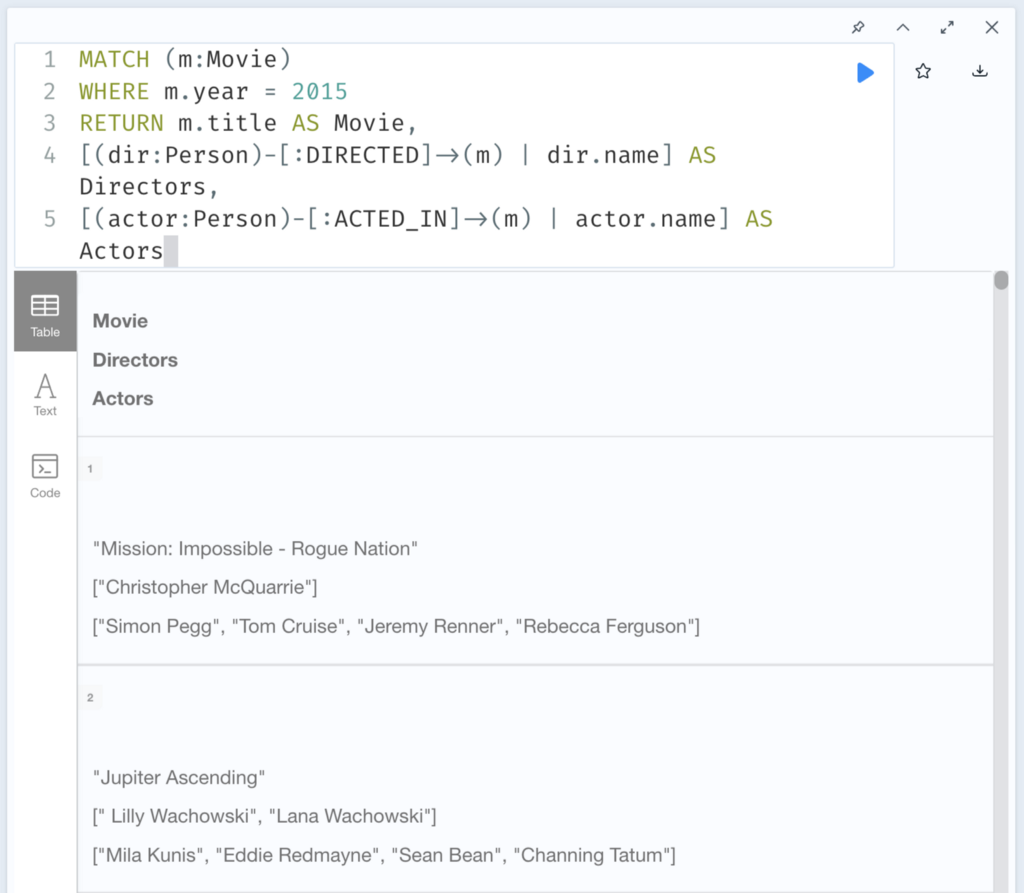Click the results vertical scrollbar thumb
This screenshot has height=893, width=1024.
[x=1001, y=280]
